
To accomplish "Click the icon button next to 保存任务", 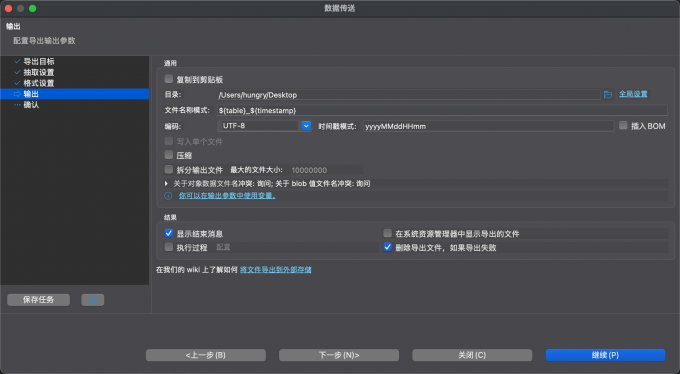I will point(92,300).
